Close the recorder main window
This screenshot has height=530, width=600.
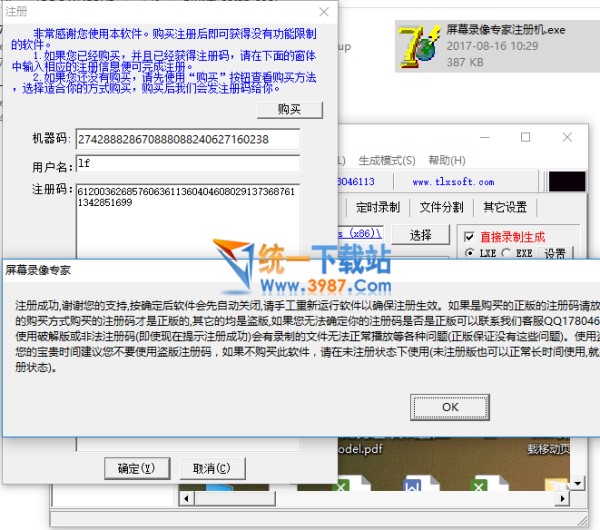(567, 137)
